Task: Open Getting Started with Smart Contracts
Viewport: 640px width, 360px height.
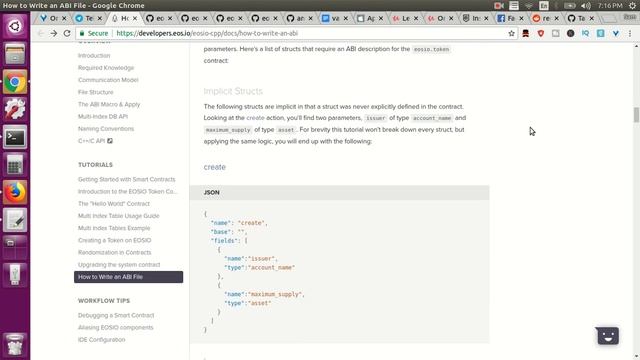Action: [x=127, y=180]
